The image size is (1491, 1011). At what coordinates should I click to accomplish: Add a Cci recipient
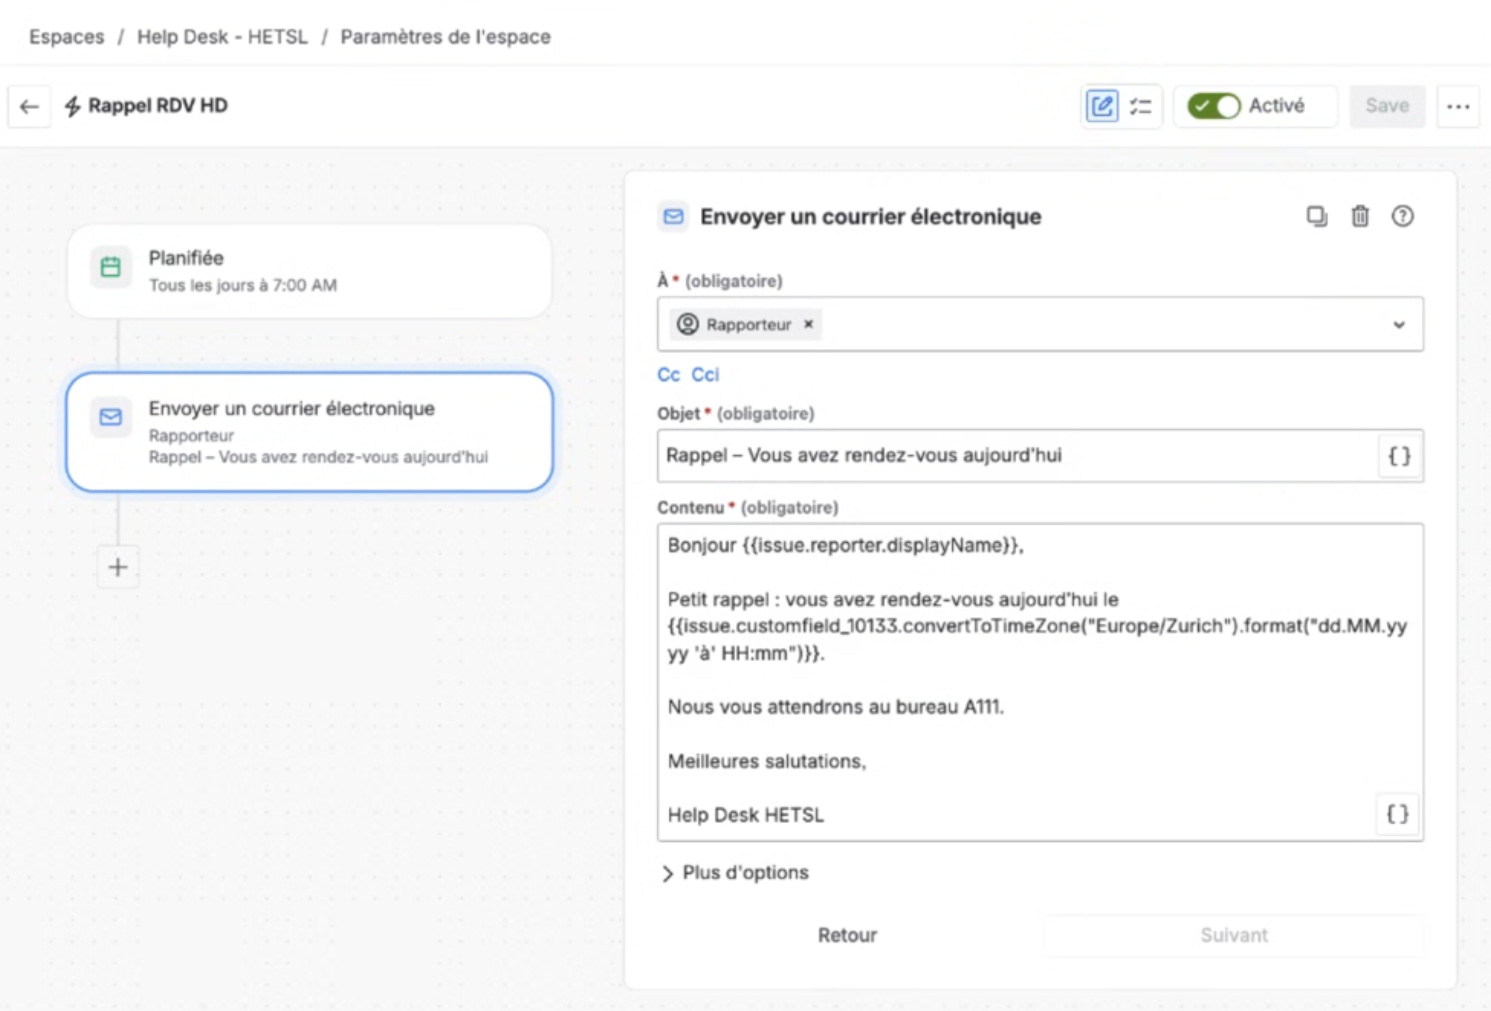[705, 375]
